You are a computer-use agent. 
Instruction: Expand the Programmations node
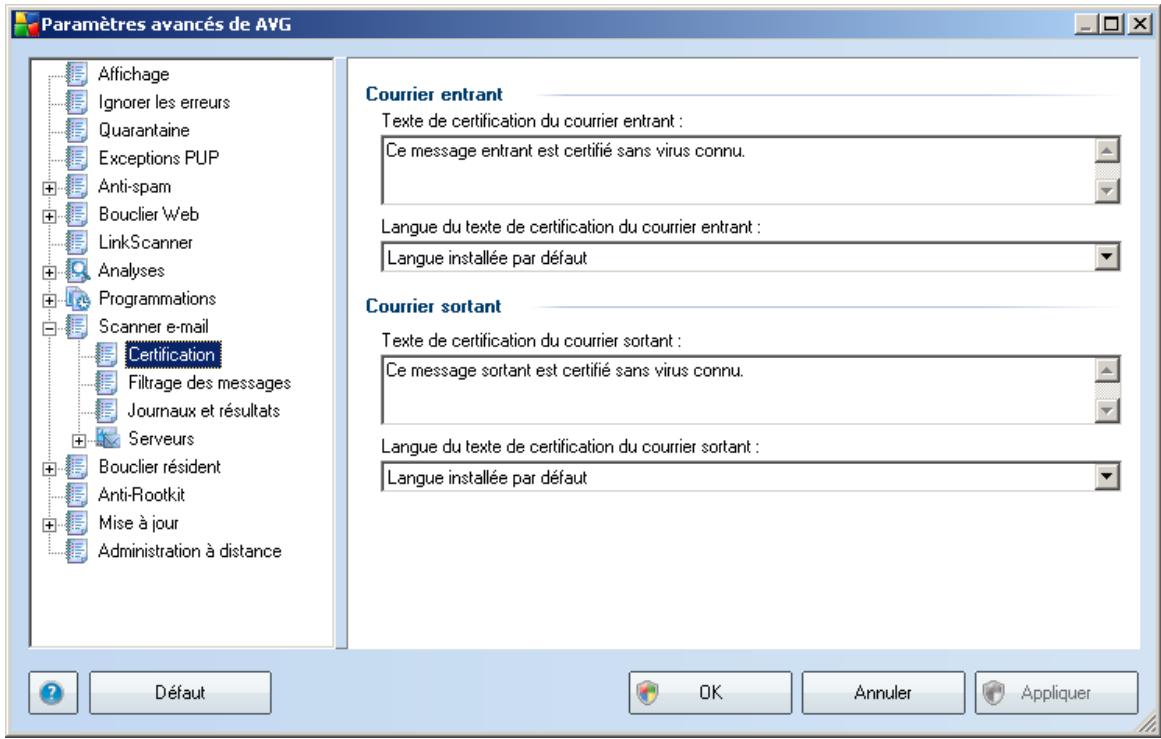point(49,301)
